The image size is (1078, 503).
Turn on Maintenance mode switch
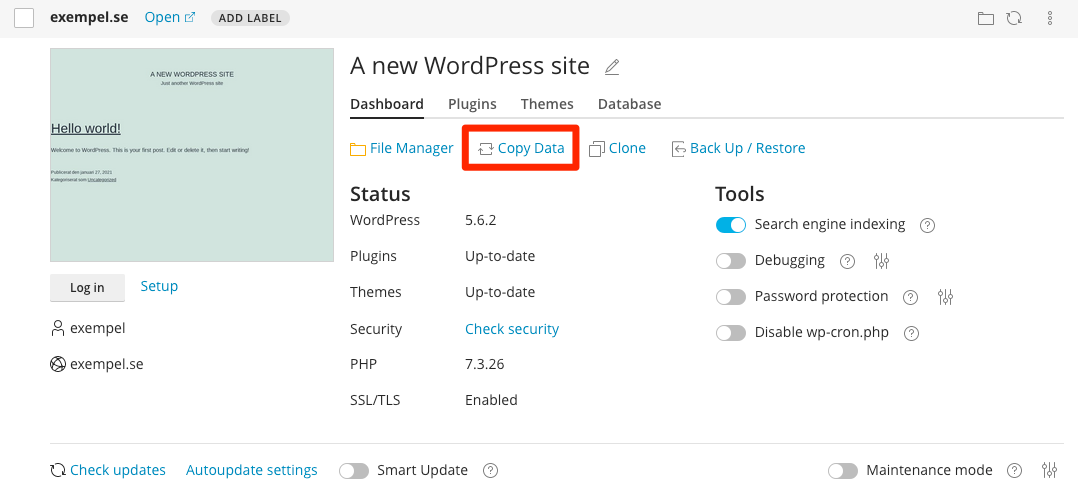coord(843,470)
